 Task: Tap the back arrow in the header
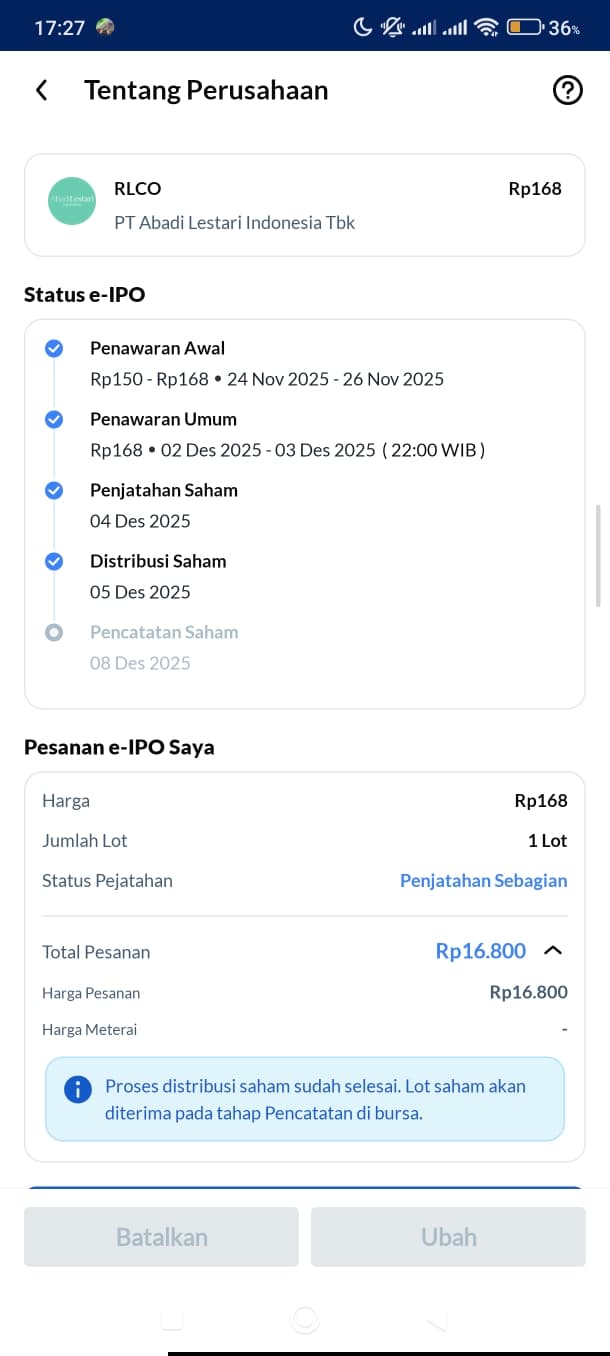pos(41,90)
